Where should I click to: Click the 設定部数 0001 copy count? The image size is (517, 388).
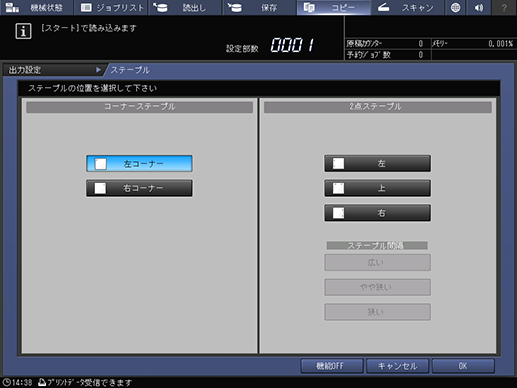(271, 45)
